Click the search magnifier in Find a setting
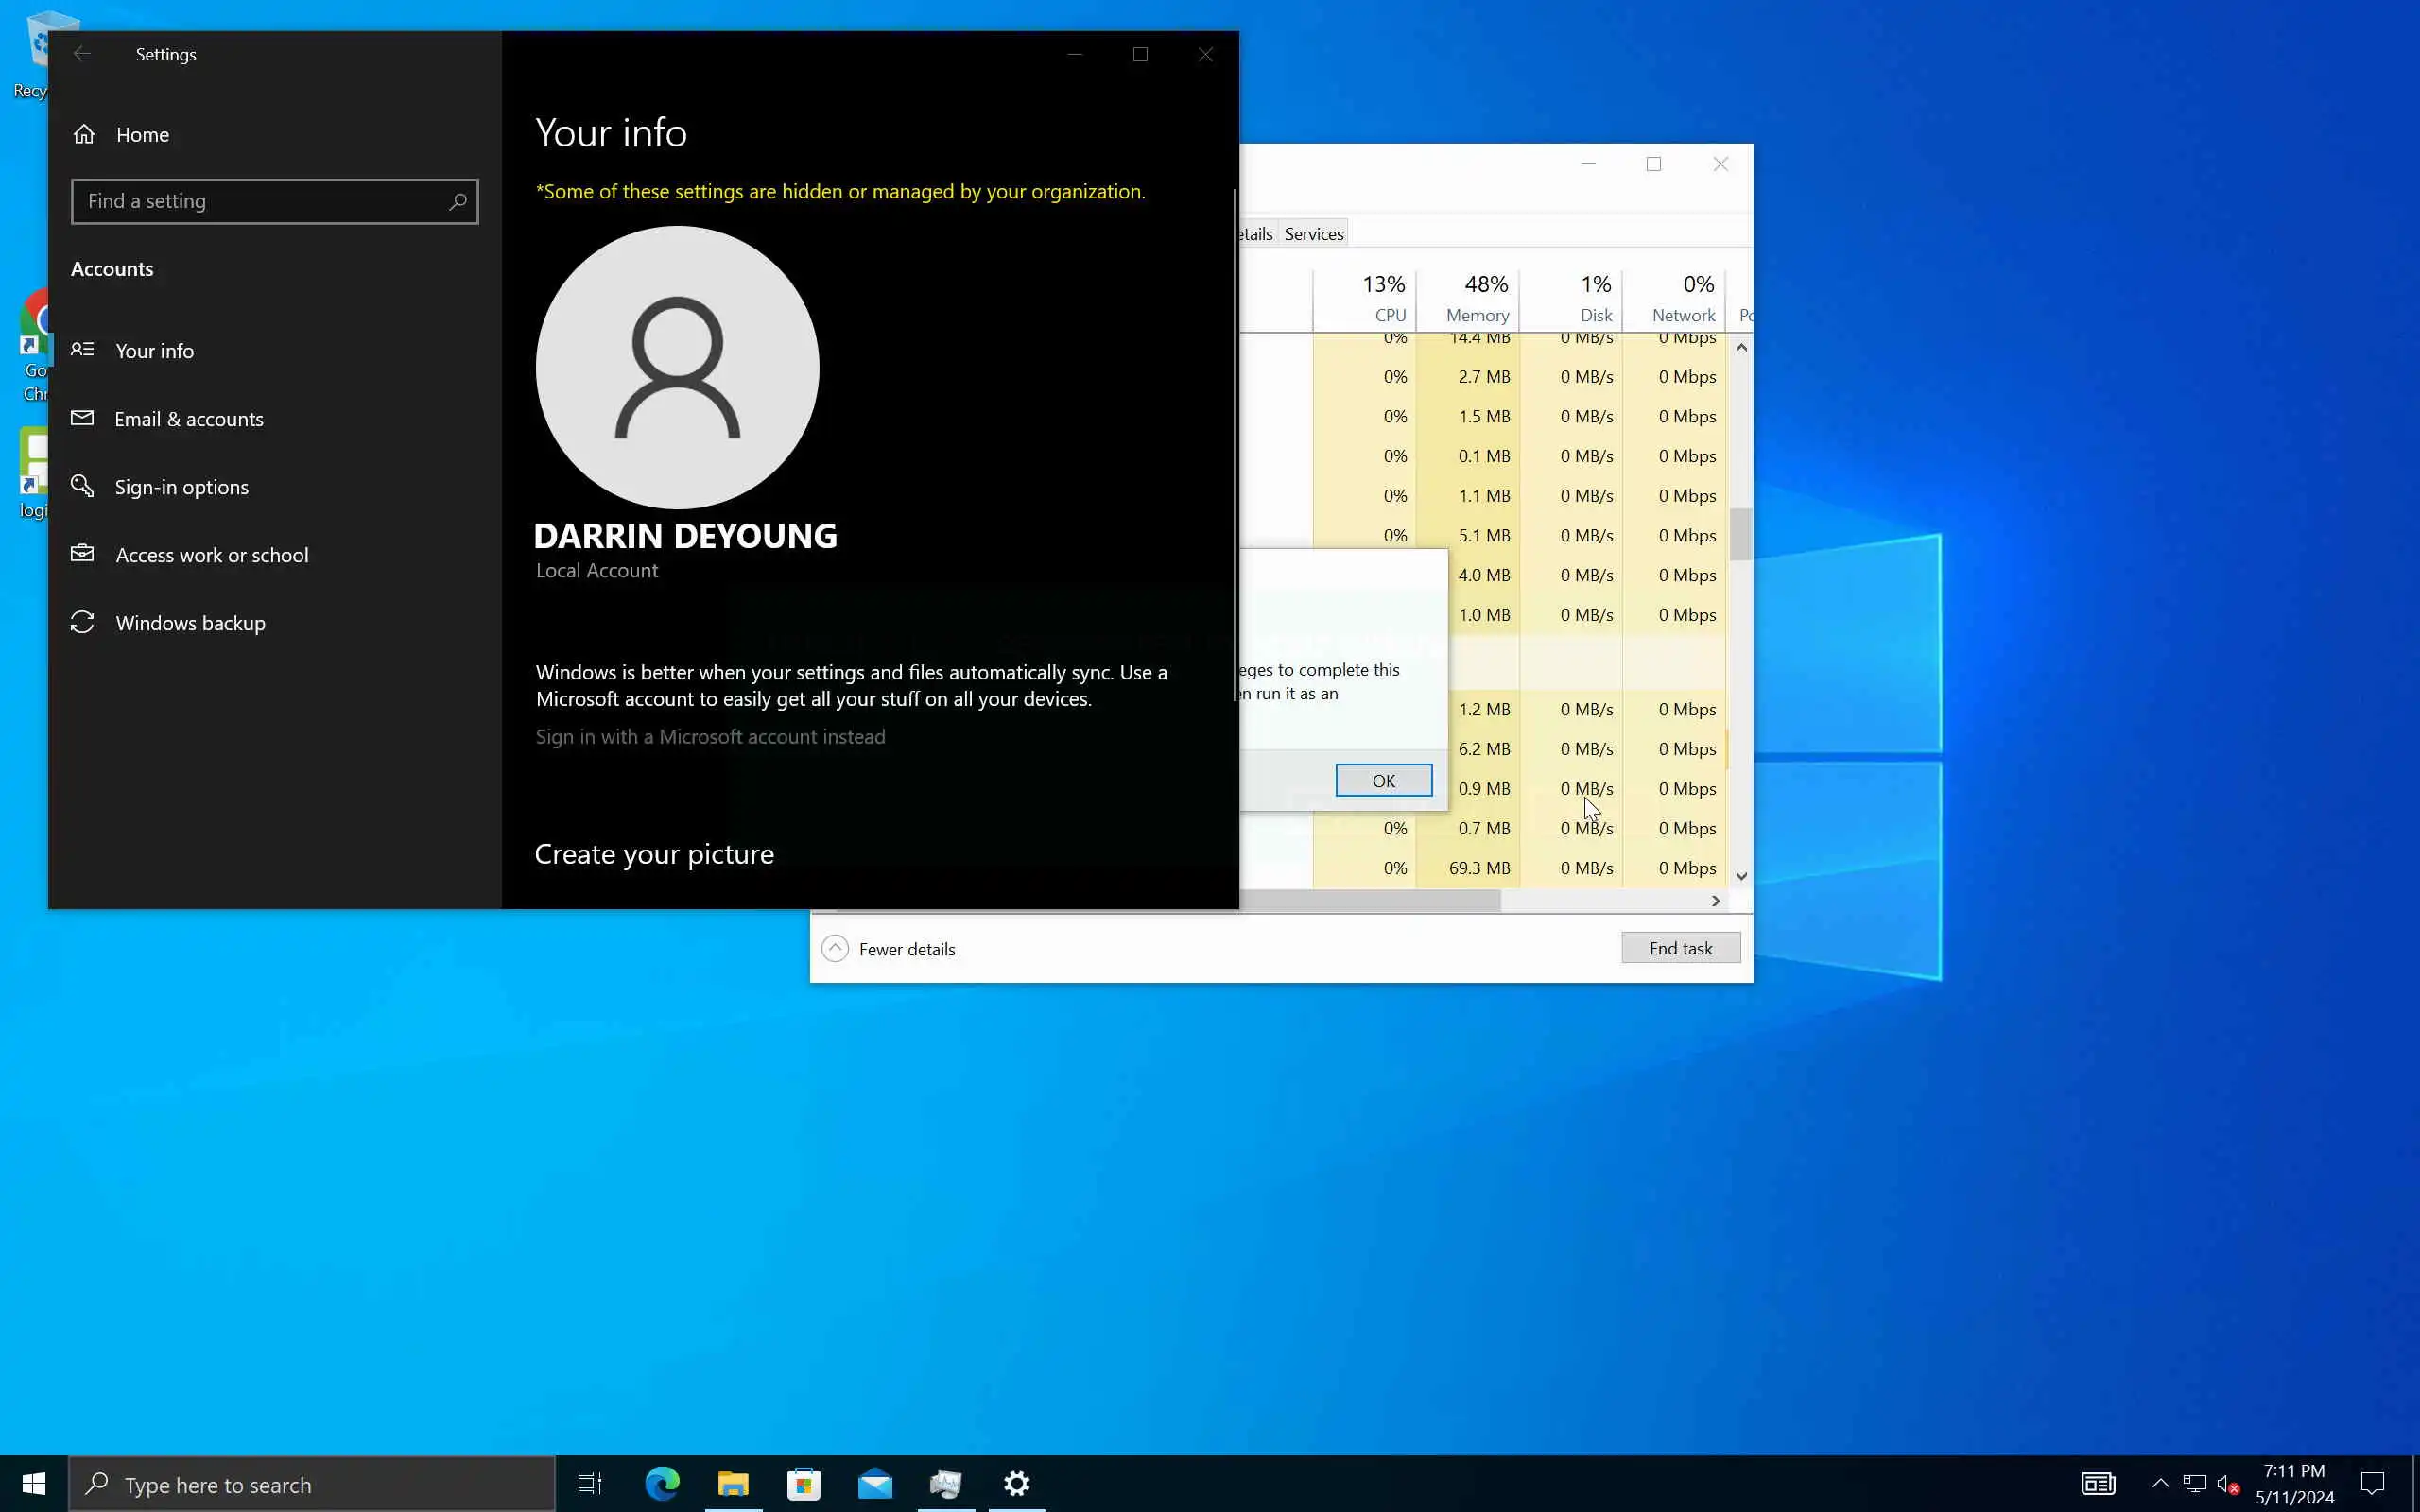Image resolution: width=2420 pixels, height=1512 pixels. [457, 202]
